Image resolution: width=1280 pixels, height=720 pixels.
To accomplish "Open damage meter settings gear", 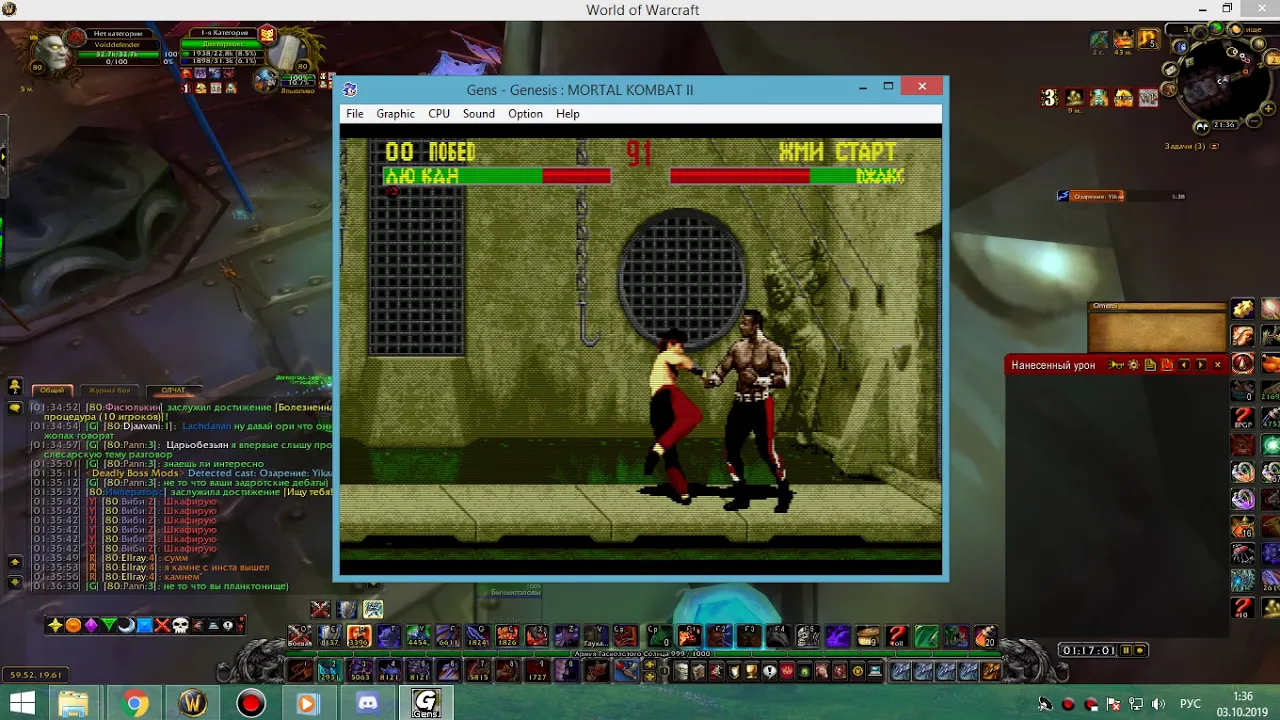I will tap(1133, 365).
